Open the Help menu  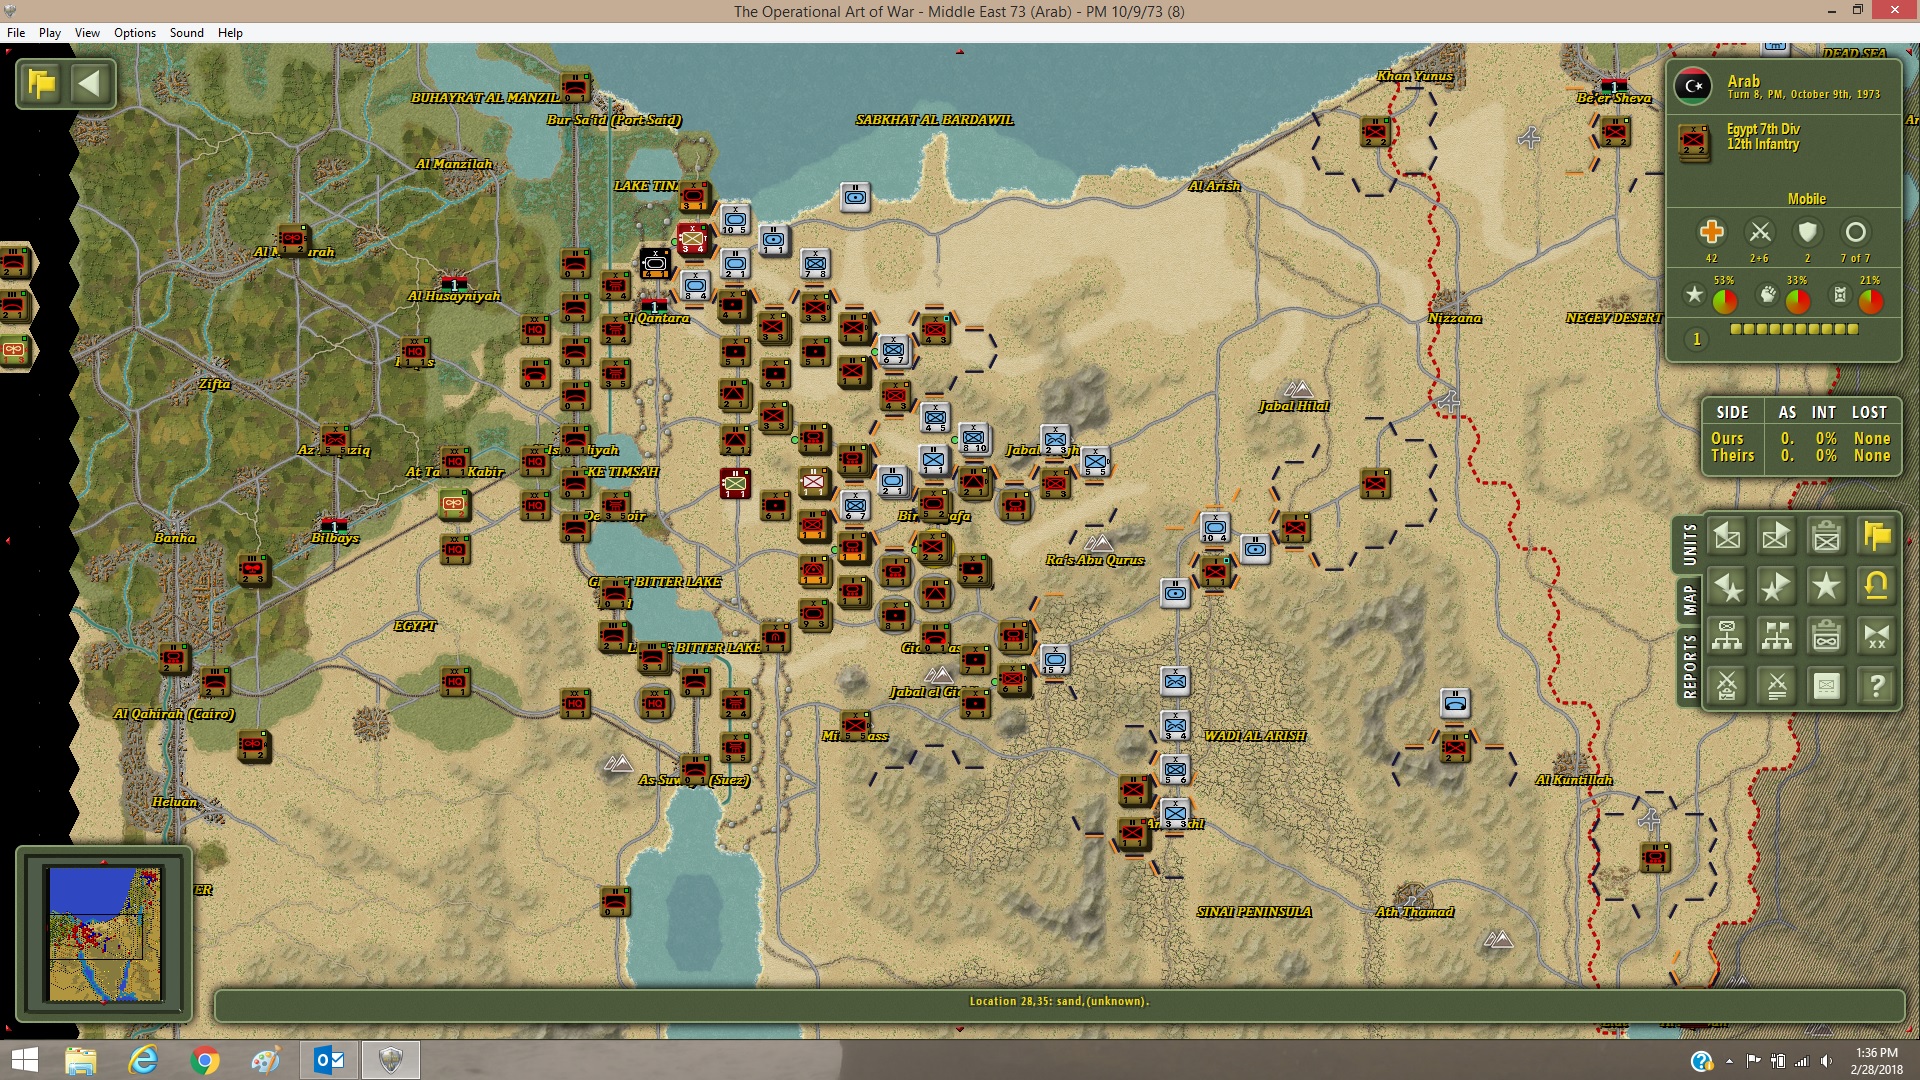point(230,33)
